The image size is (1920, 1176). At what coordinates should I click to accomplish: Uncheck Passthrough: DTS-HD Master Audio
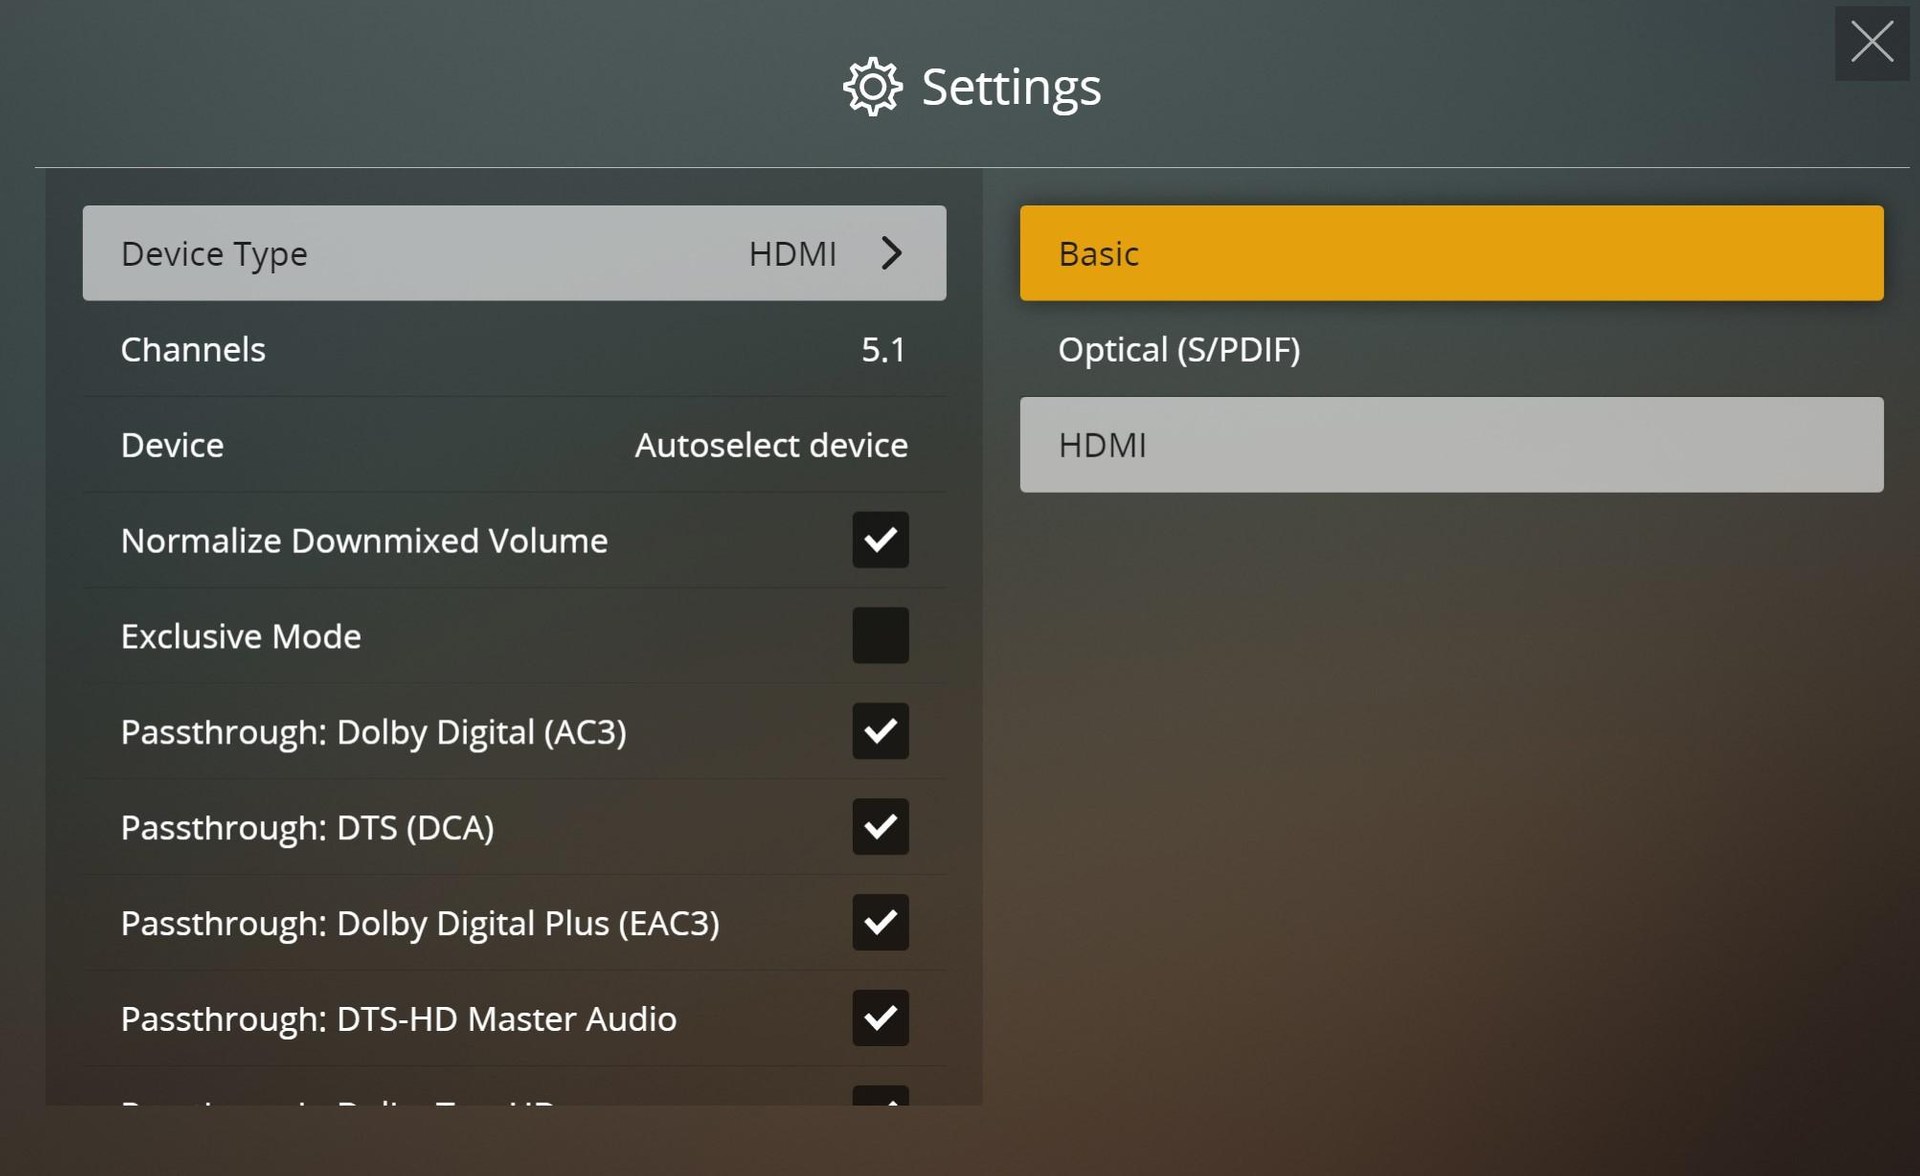tap(880, 1018)
